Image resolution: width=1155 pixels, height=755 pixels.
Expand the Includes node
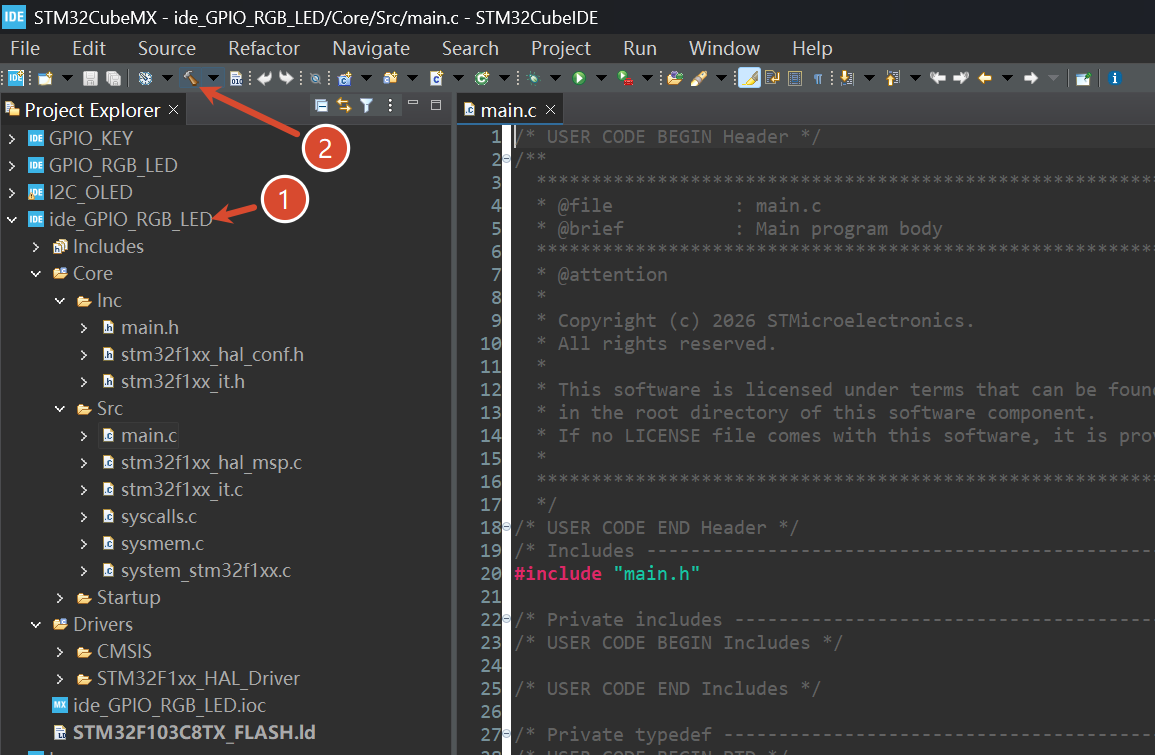coord(35,247)
